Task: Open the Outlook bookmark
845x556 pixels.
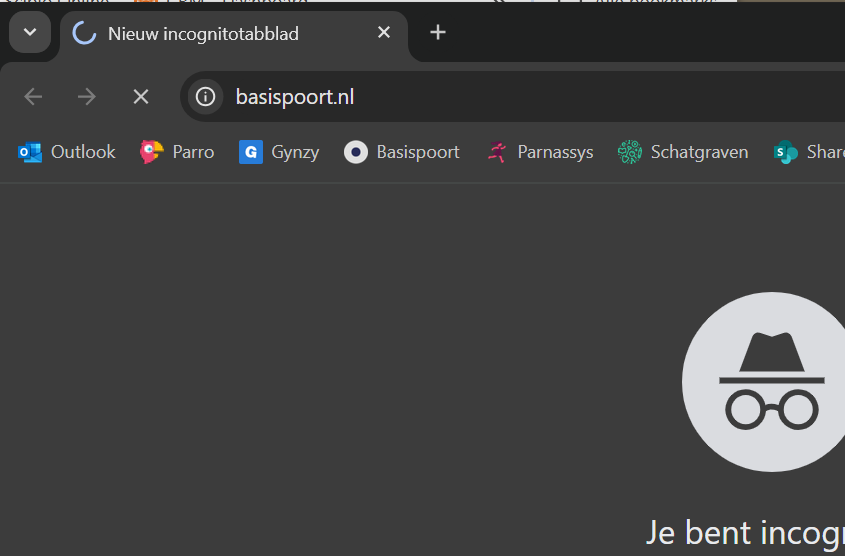Action: click(x=66, y=152)
